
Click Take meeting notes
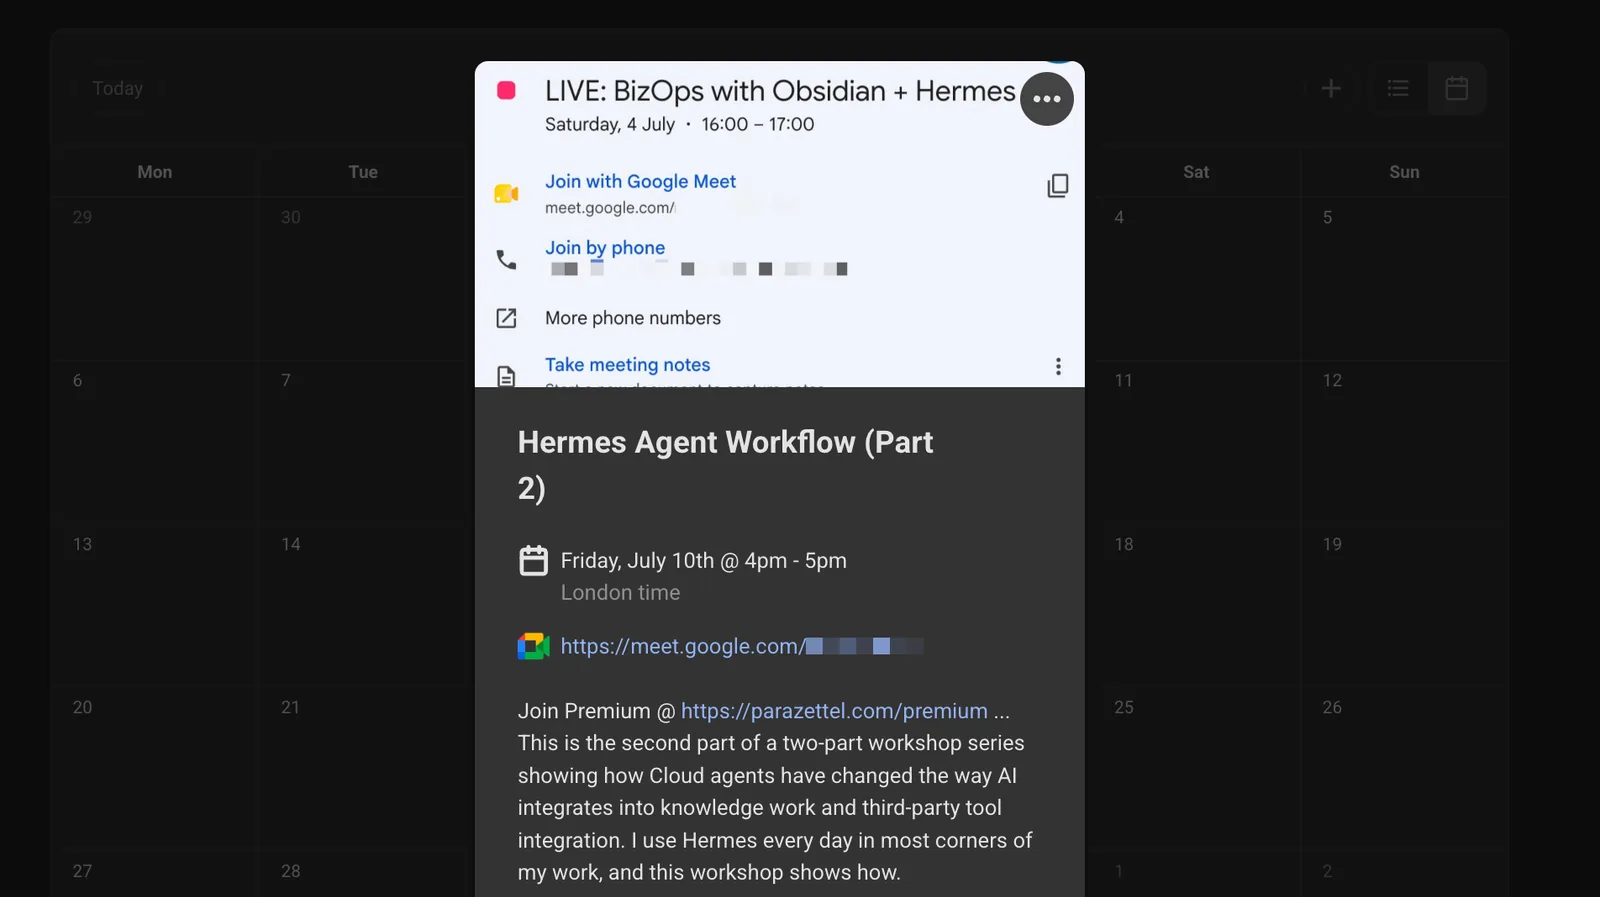point(628,365)
